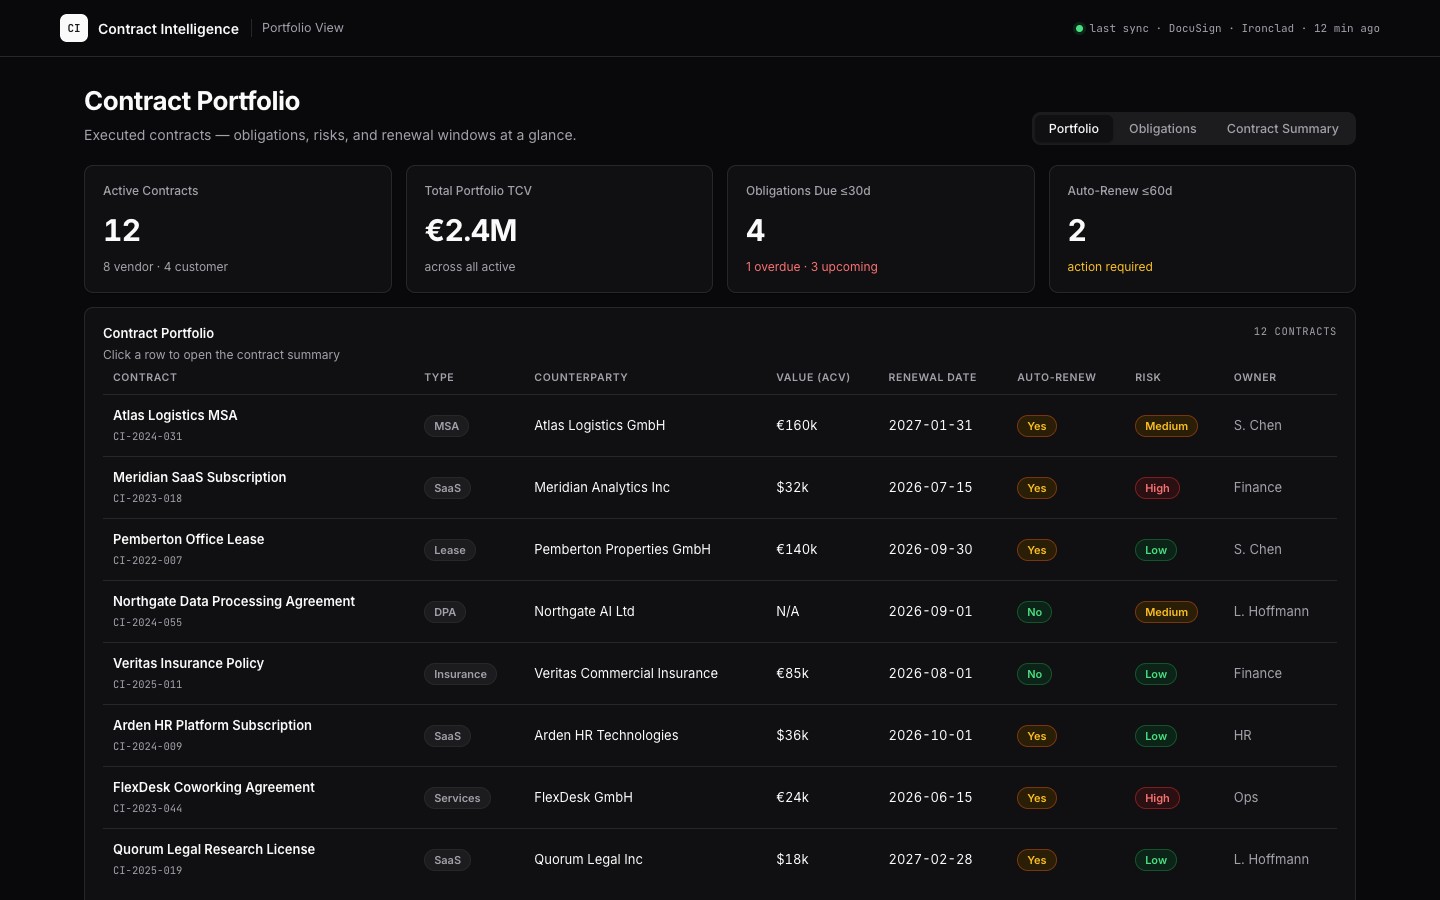This screenshot has height=900, width=1440.
Task: Click the Services type badge
Action: 457,798
